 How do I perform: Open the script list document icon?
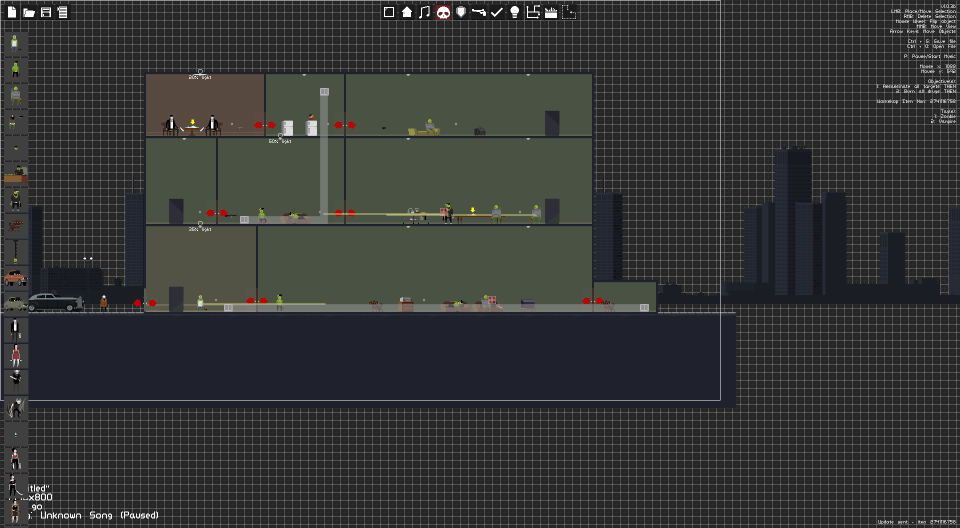(62, 12)
